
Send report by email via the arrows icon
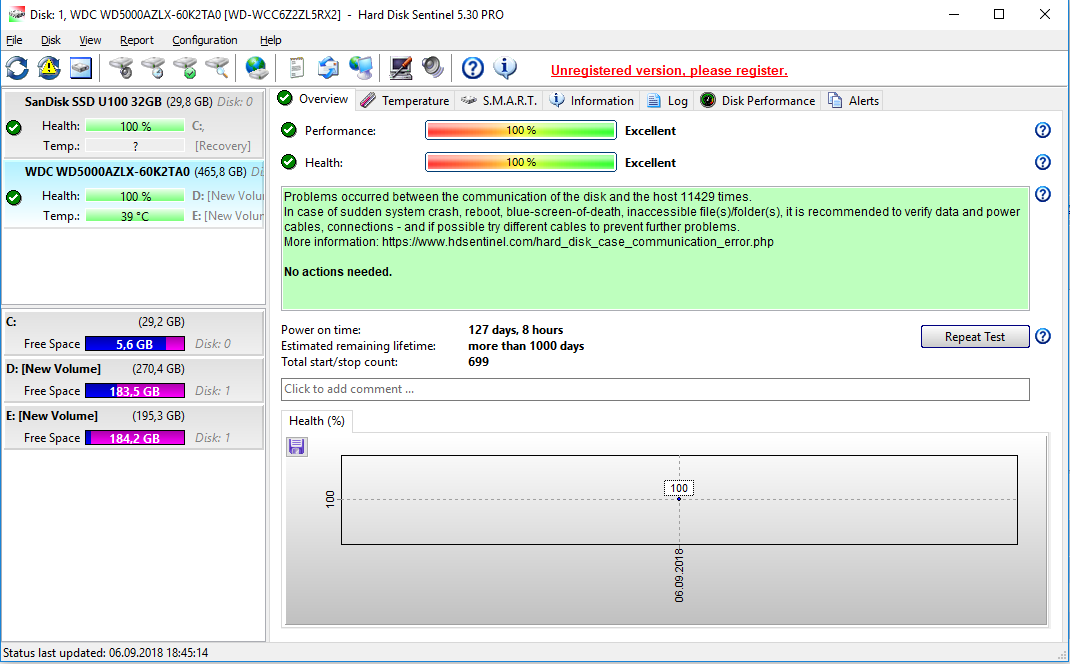329,68
